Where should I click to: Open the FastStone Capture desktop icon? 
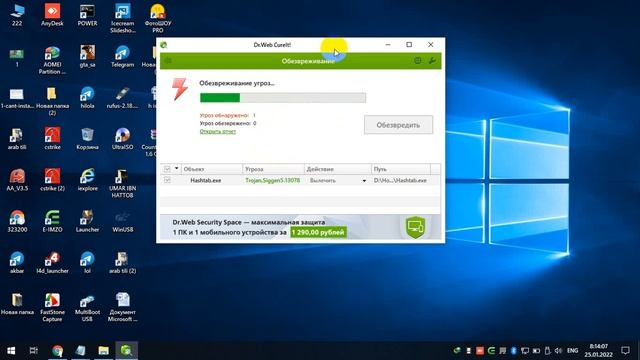click(x=52, y=307)
